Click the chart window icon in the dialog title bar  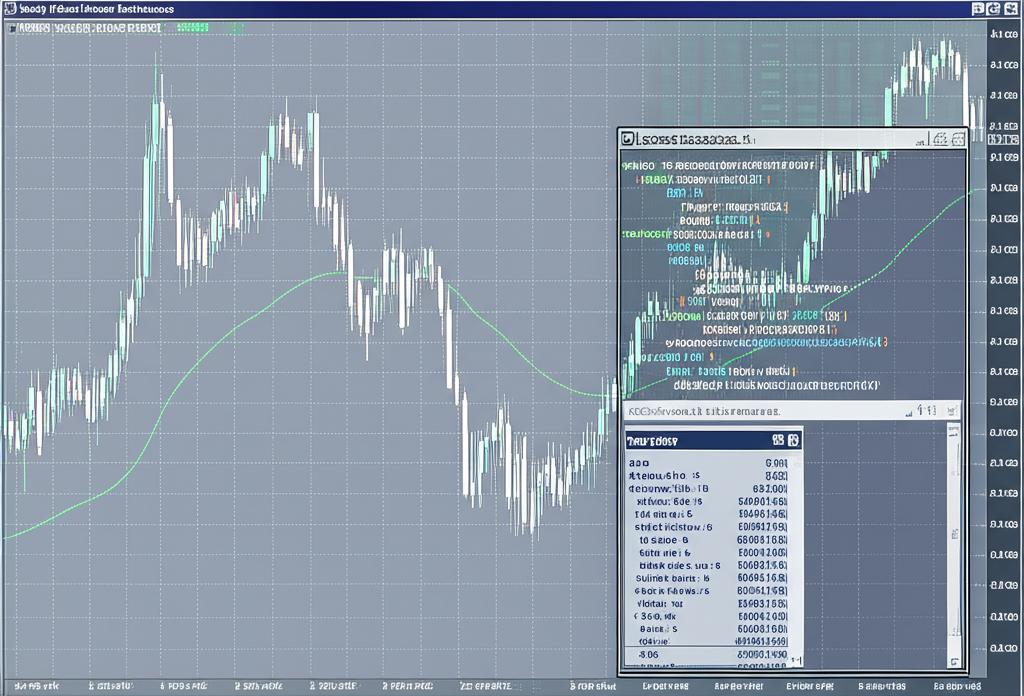626,140
